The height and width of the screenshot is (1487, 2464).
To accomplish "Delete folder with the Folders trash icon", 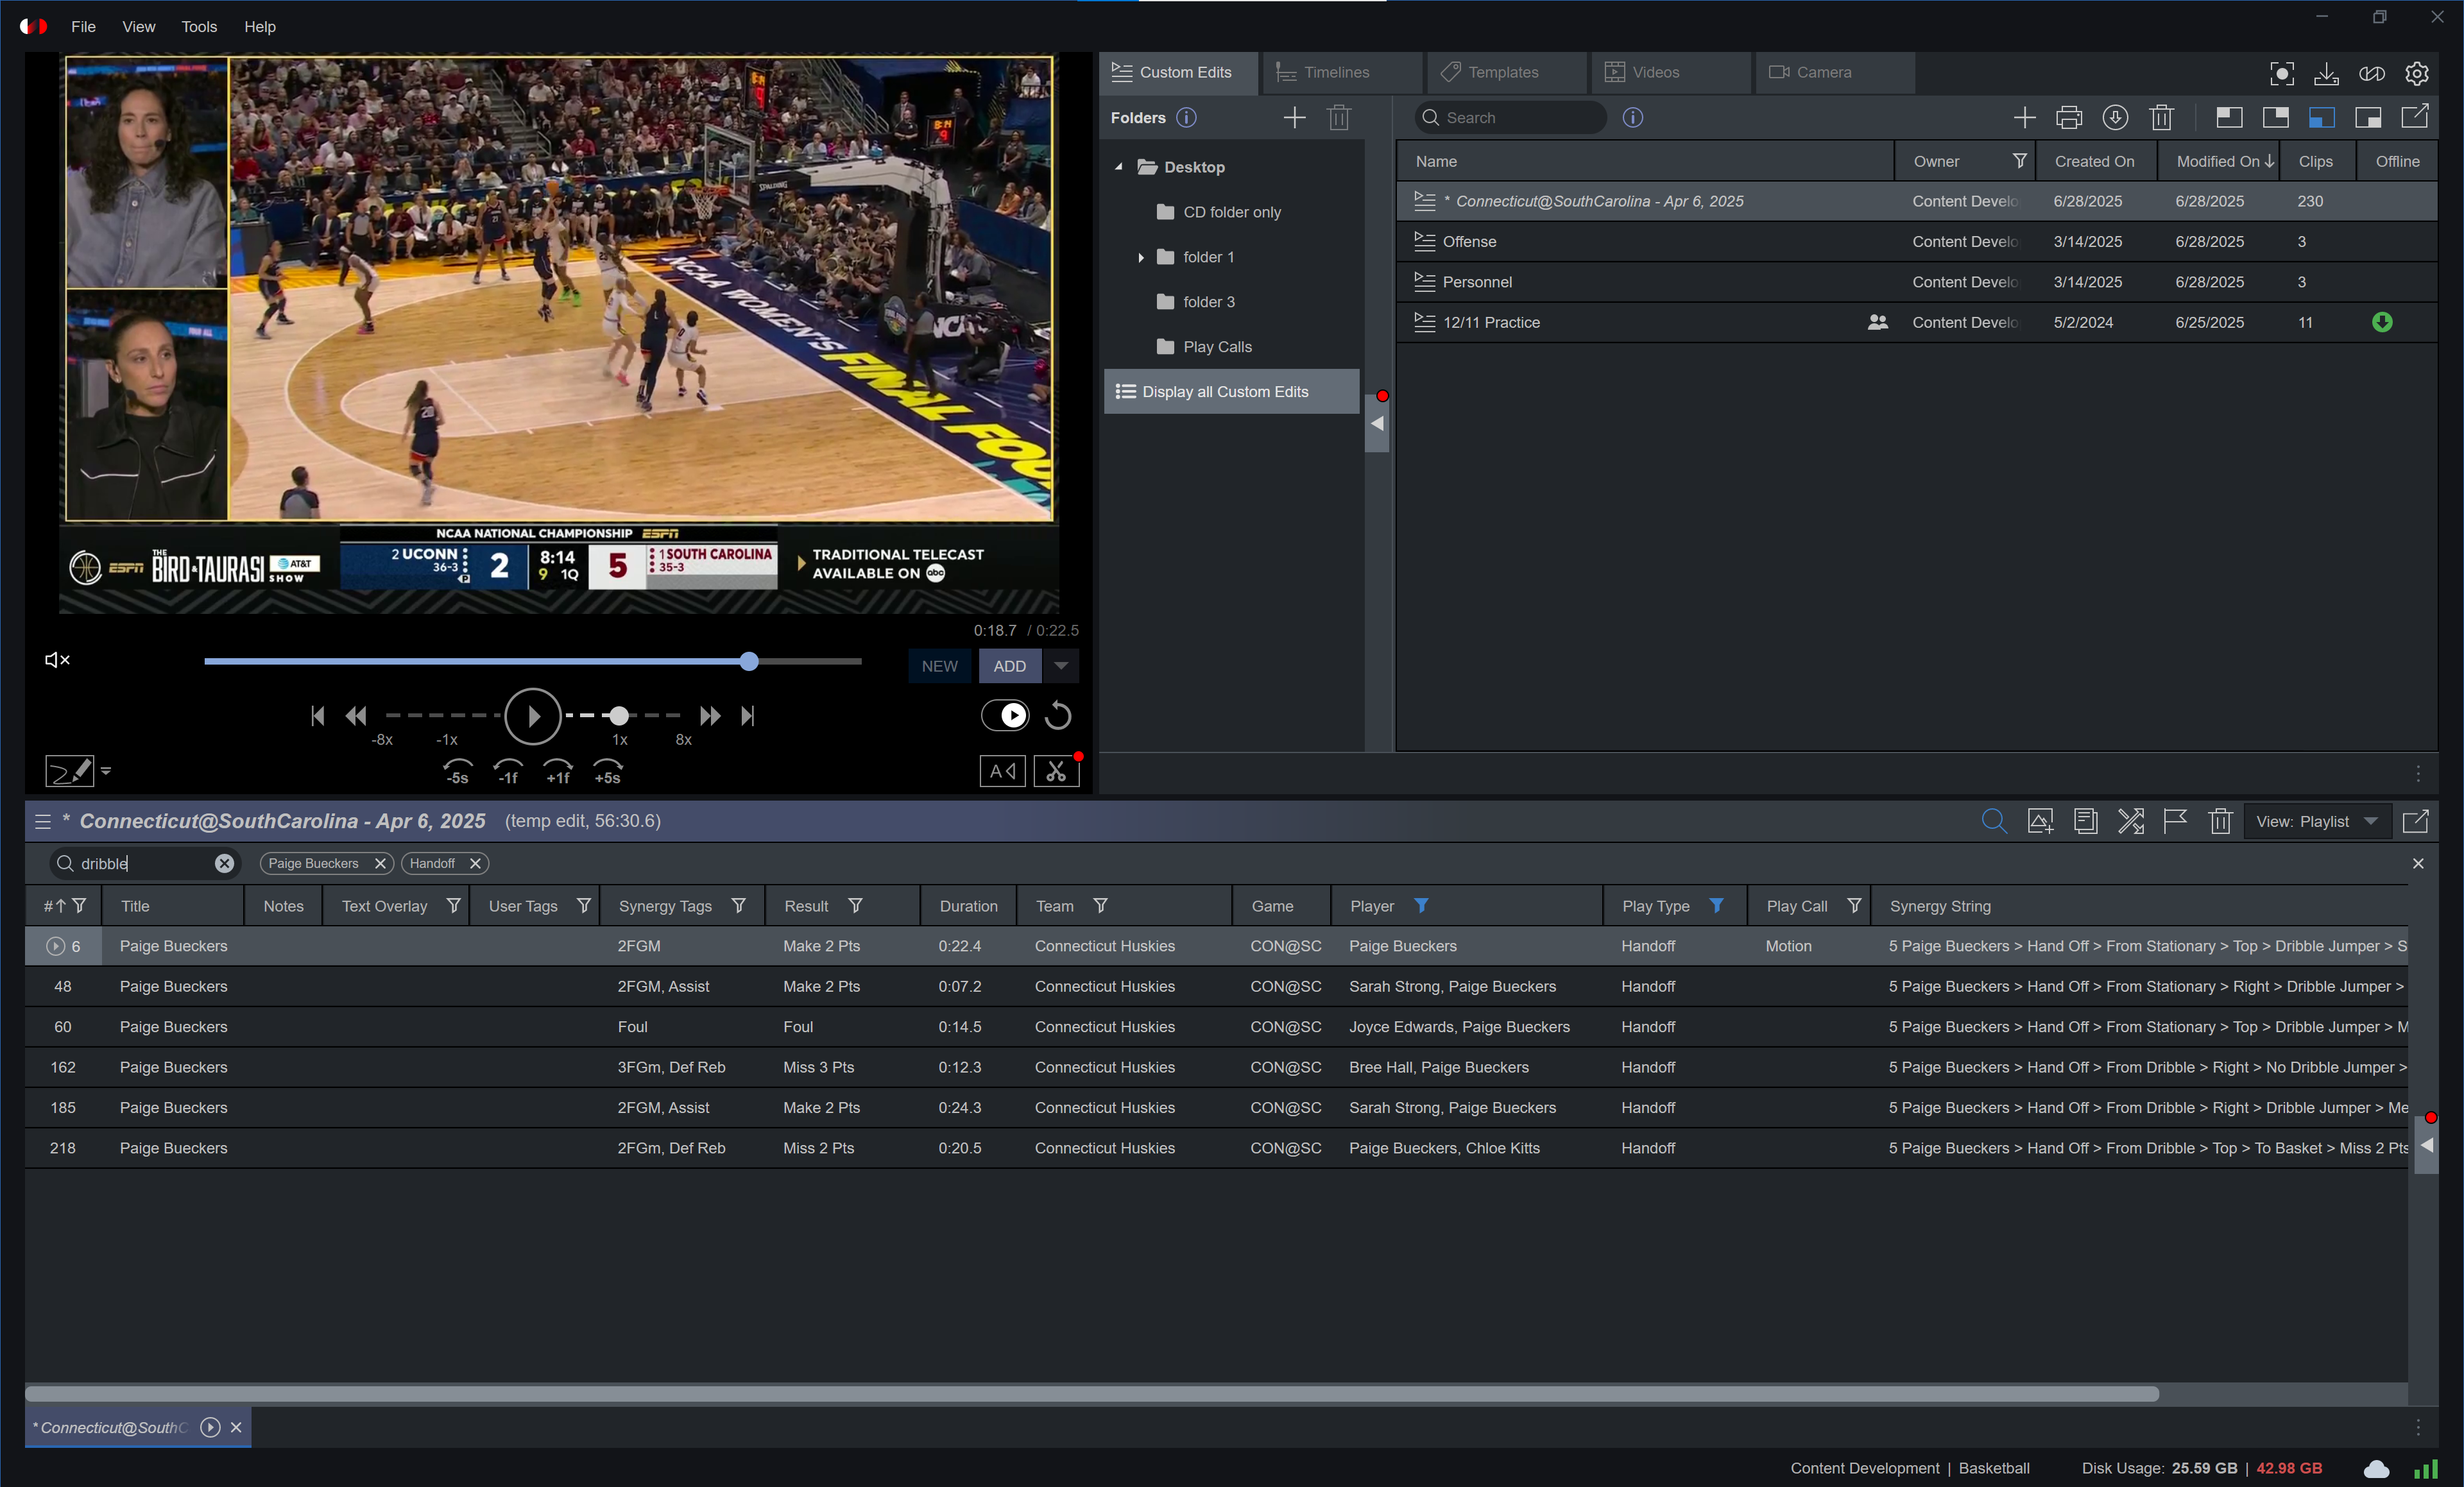I will (x=1339, y=117).
